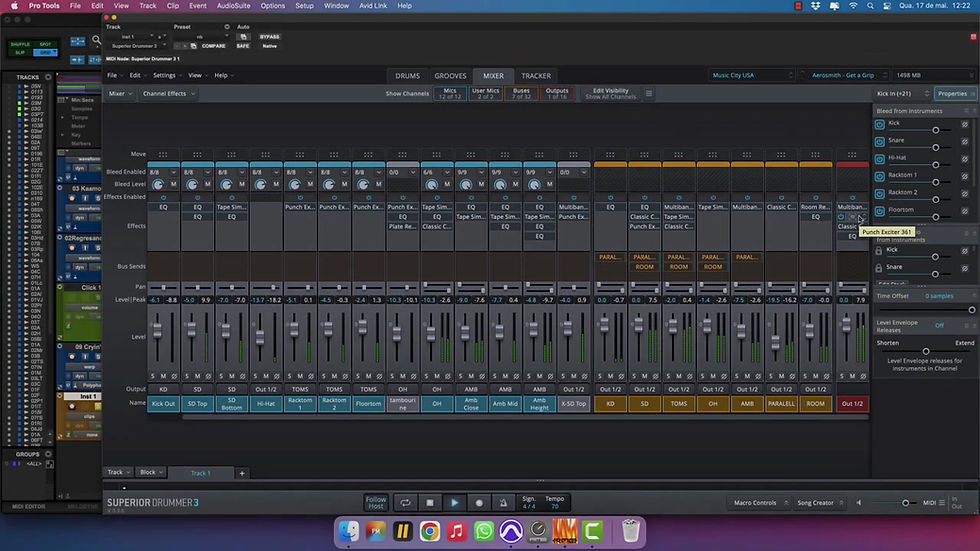Click Buses 7 of 32 channel filter
The width and height of the screenshot is (980, 551).
point(521,94)
